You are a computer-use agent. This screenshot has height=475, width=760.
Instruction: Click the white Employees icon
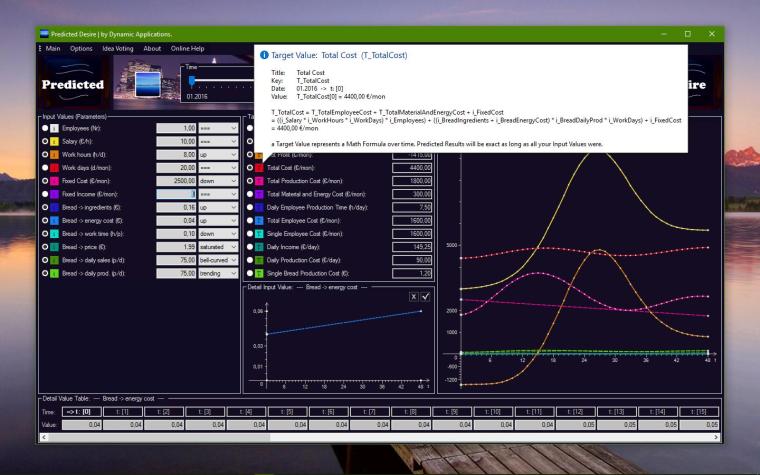tap(54, 128)
